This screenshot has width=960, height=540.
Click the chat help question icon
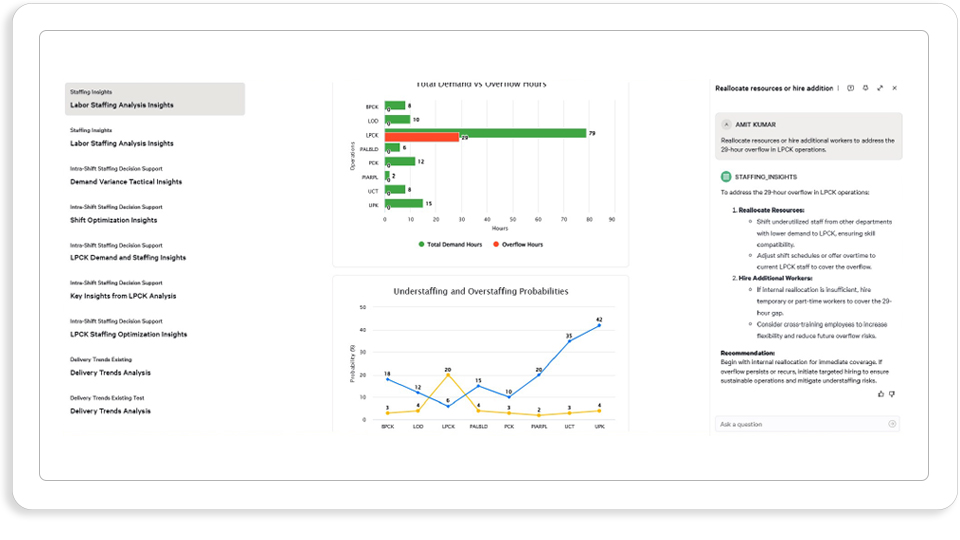coord(850,88)
